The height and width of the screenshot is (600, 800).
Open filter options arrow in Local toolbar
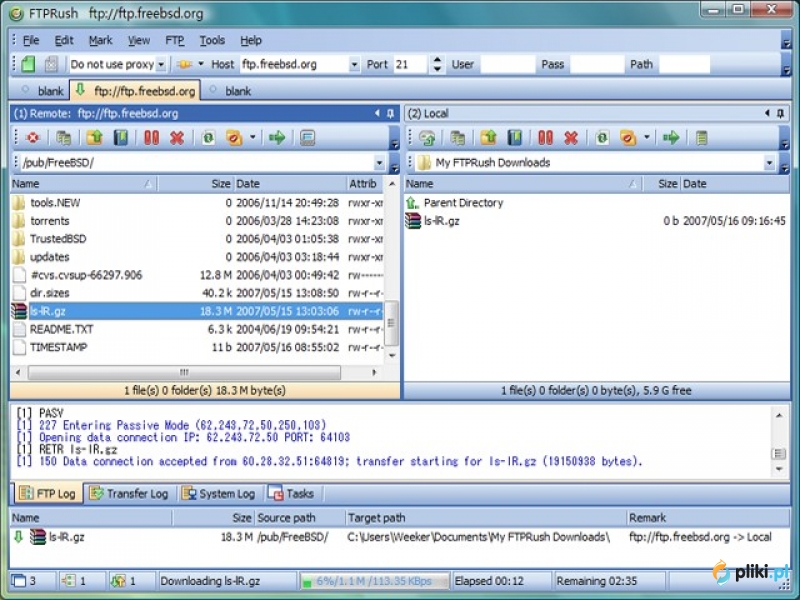pyautogui.click(x=646, y=137)
